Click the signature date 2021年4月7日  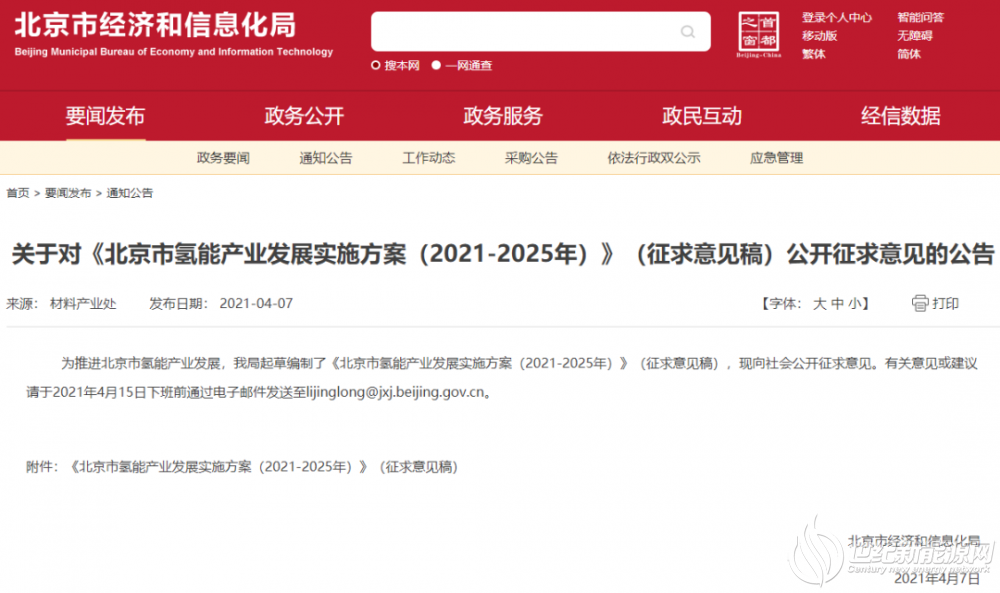click(x=936, y=578)
